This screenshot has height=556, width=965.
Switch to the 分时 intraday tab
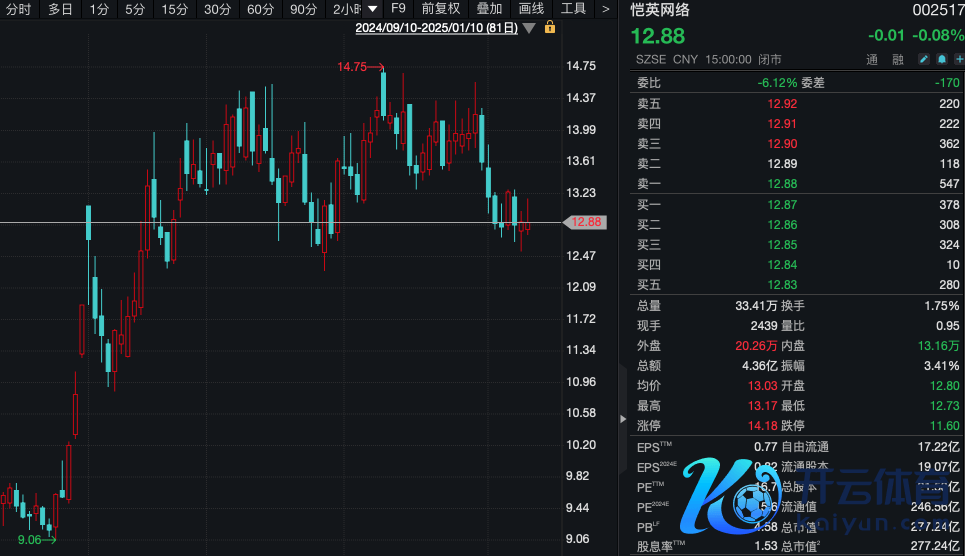click(19, 9)
